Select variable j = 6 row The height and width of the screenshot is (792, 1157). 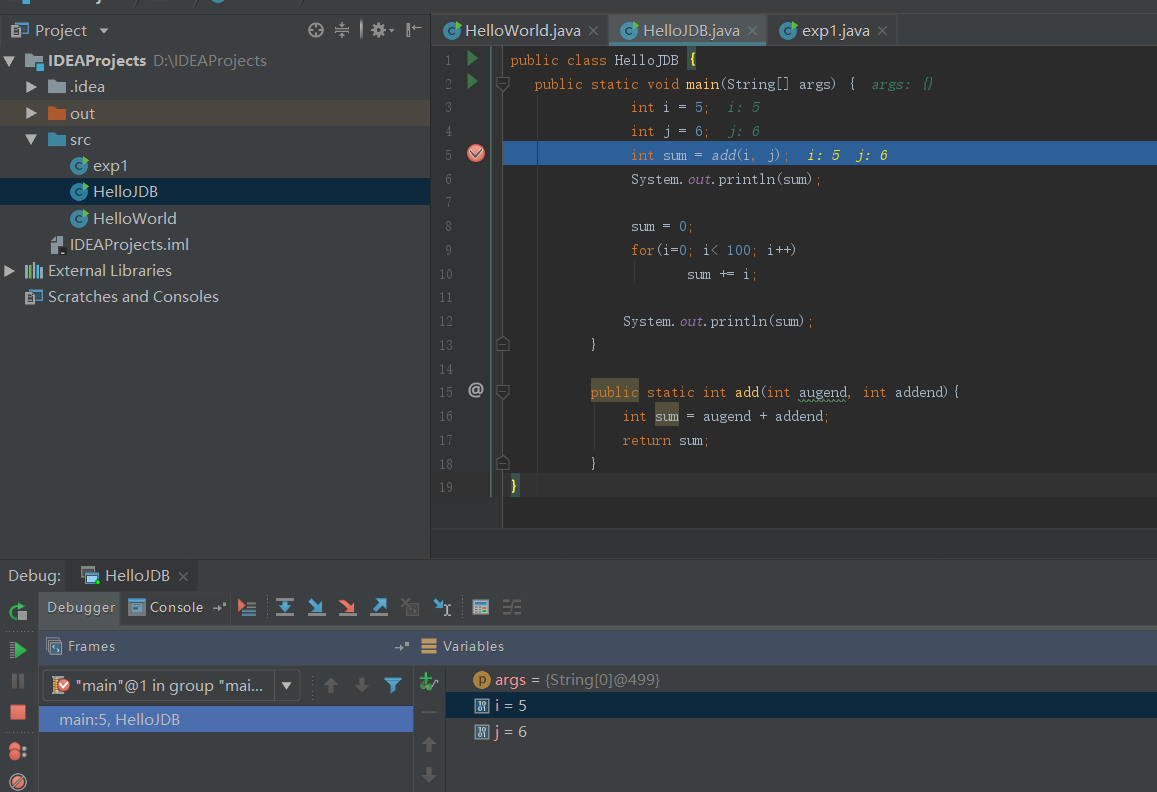[801, 731]
